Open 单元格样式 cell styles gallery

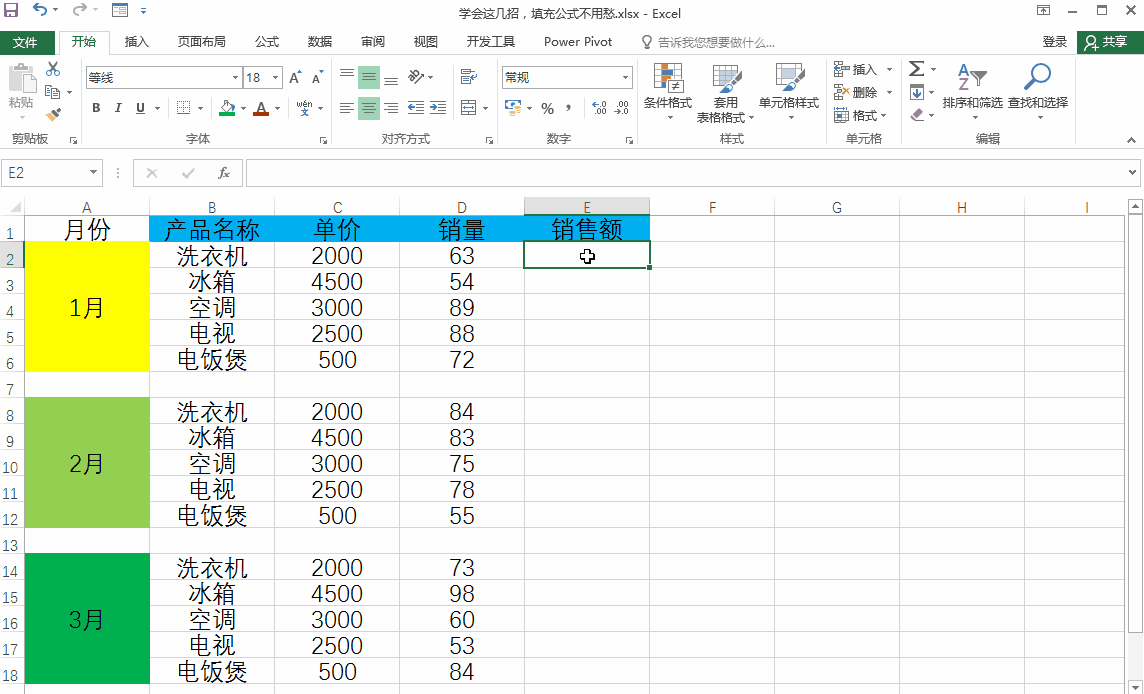tap(789, 92)
